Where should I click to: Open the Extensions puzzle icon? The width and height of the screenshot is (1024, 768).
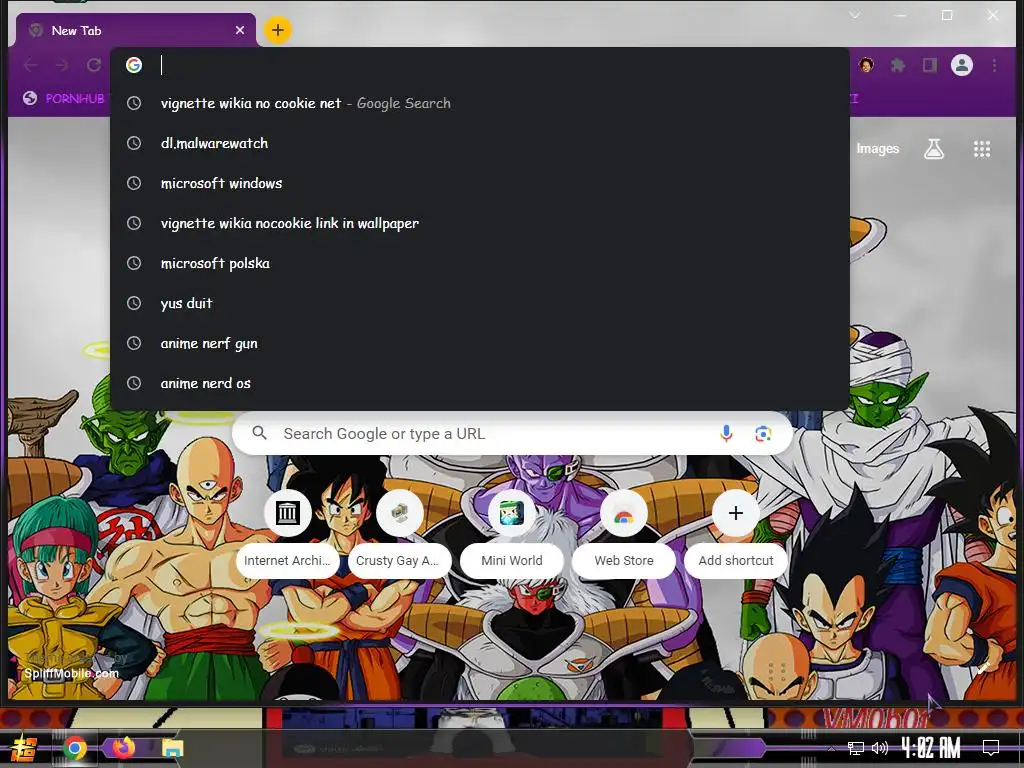coord(899,65)
